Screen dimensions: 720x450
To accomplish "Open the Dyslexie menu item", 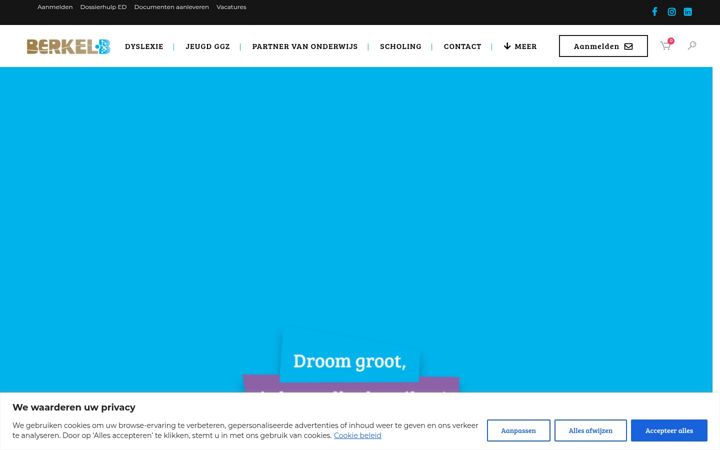I will 144,46.
